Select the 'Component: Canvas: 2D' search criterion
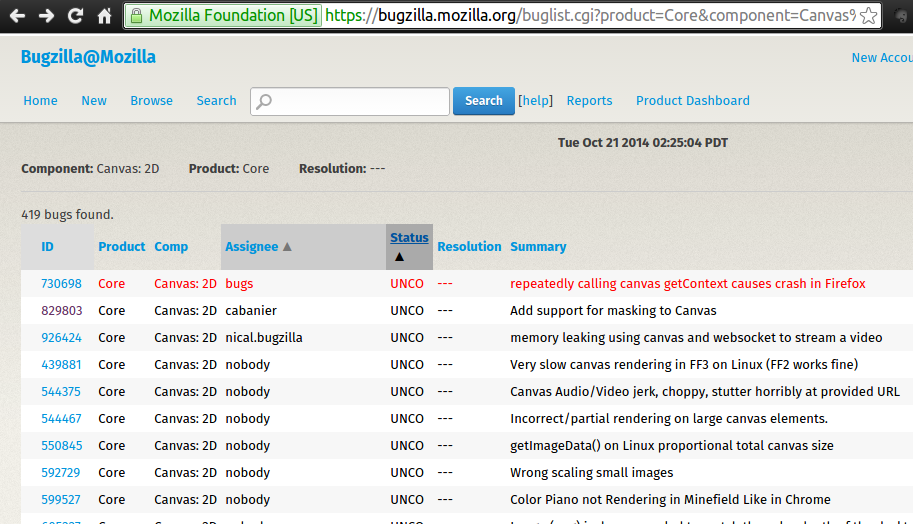This screenshot has width=913, height=524. pyautogui.click(x=90, y=169)
